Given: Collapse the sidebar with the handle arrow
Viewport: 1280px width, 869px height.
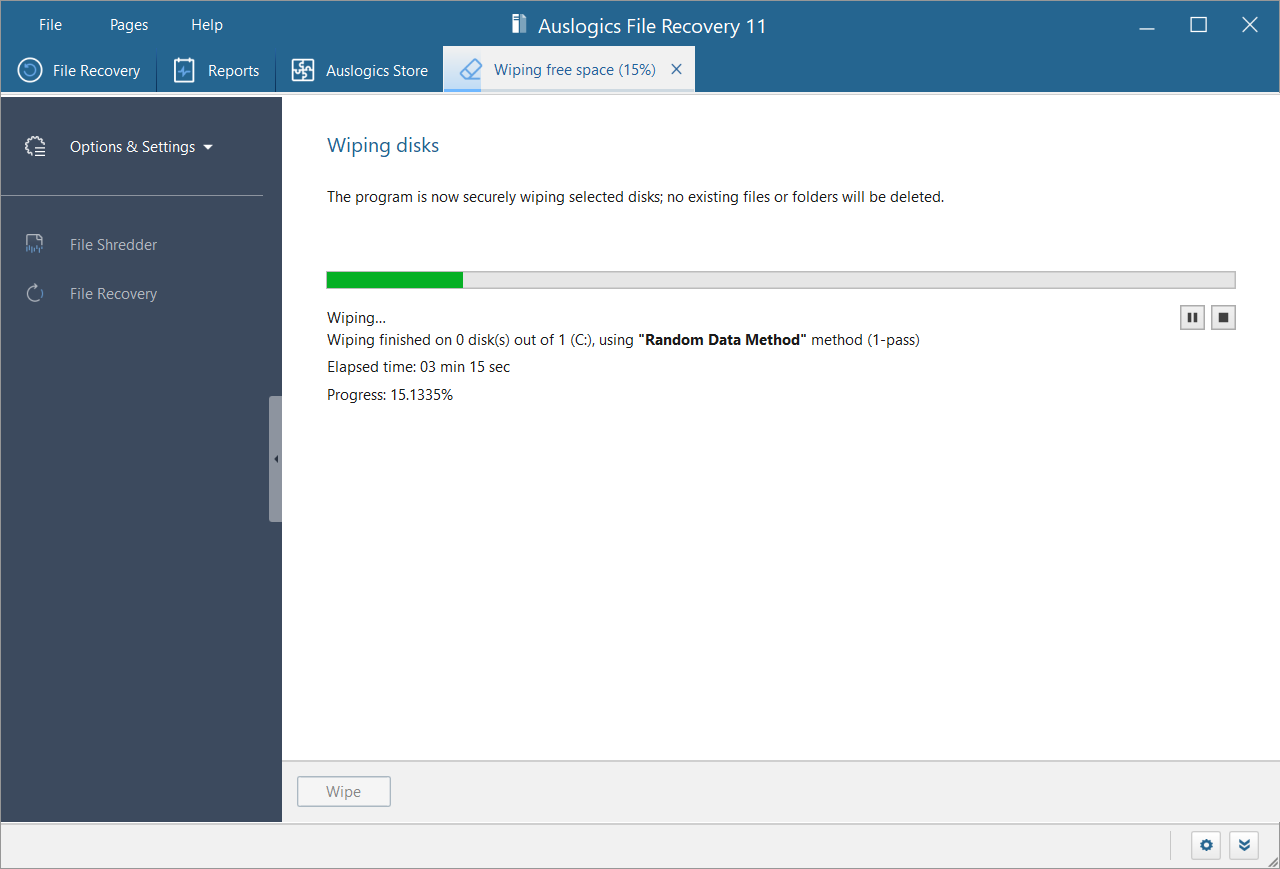Looking at the screenshot, I should coord(275,459).
